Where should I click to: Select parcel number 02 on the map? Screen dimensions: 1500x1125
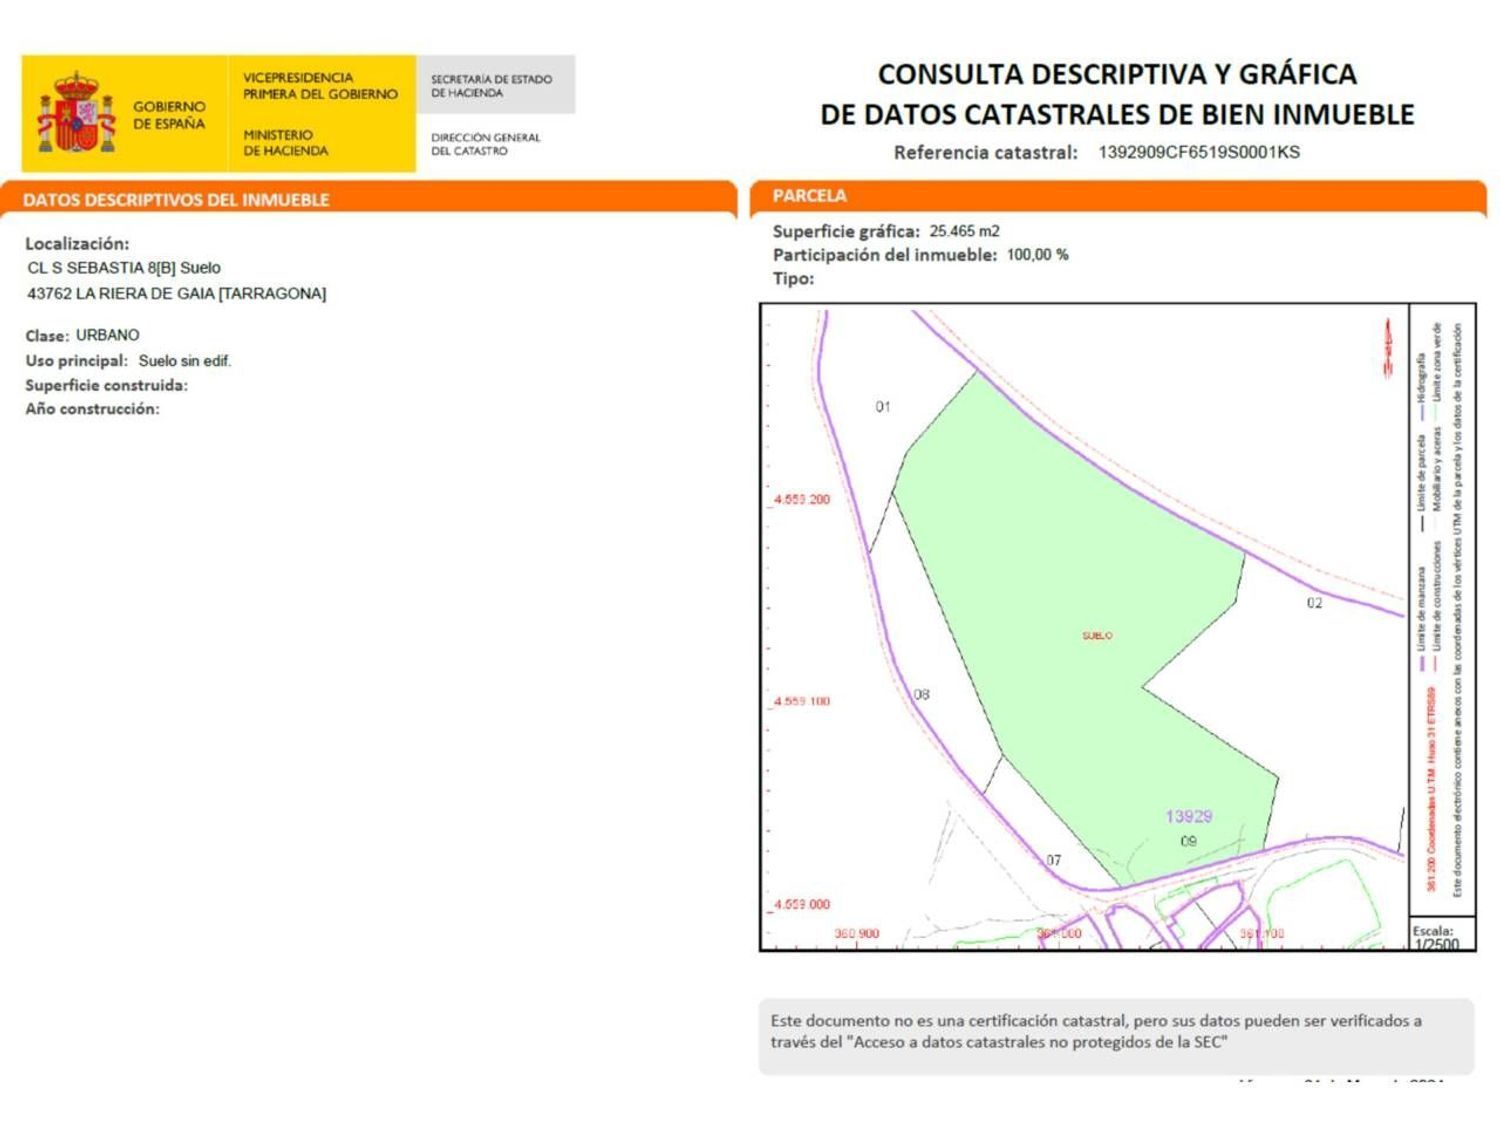coord(1314,603)
